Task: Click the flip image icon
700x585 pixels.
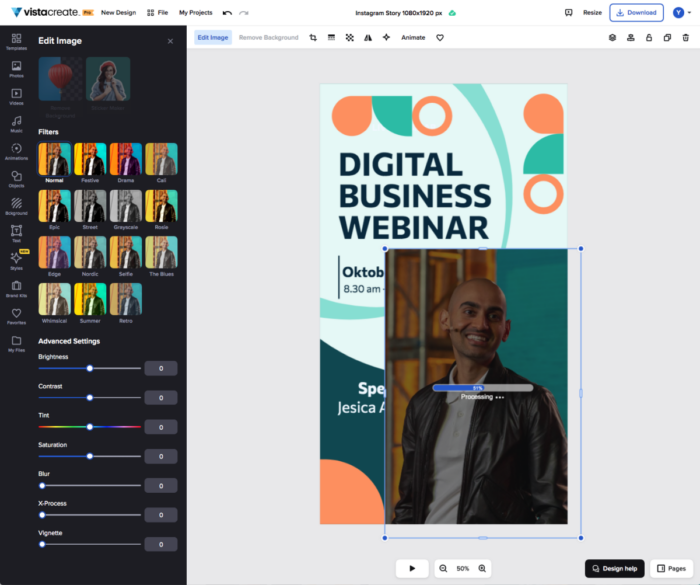Action: tap(367, 37)
